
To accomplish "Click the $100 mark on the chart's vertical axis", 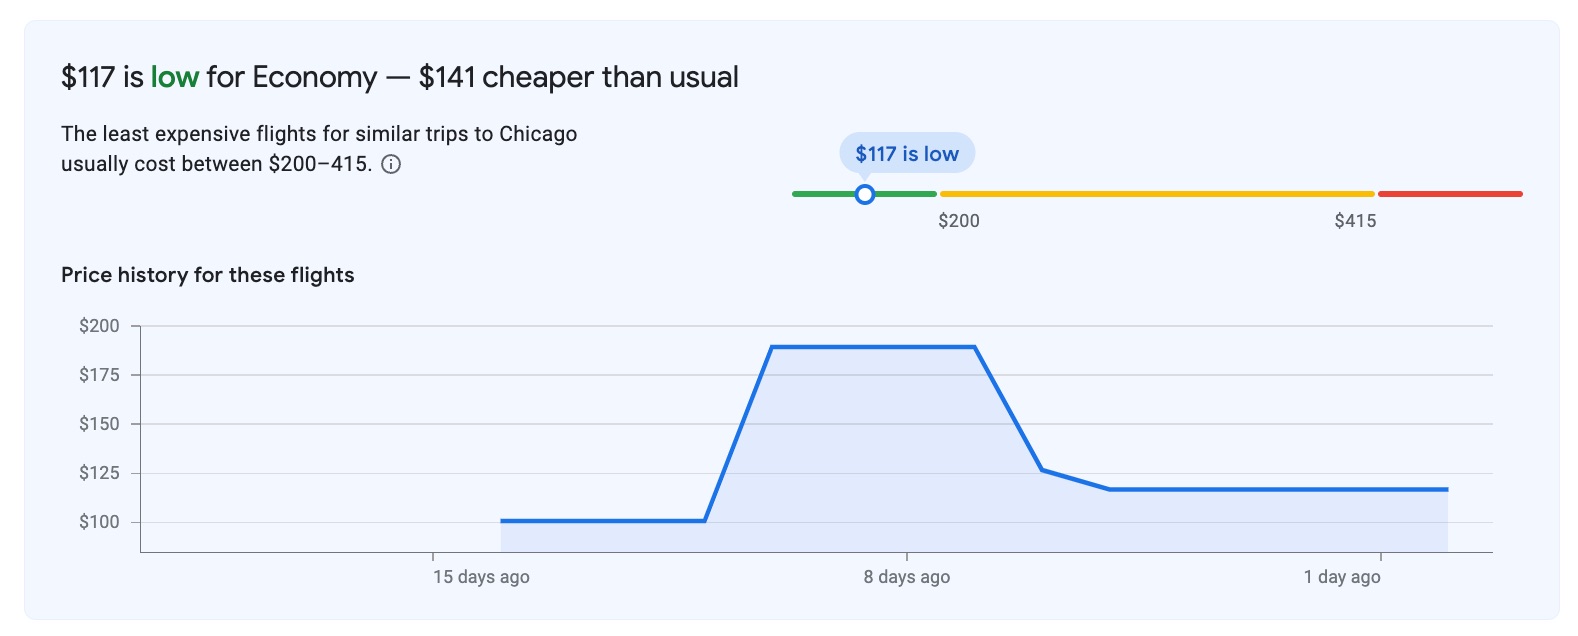I will [99, 521].
